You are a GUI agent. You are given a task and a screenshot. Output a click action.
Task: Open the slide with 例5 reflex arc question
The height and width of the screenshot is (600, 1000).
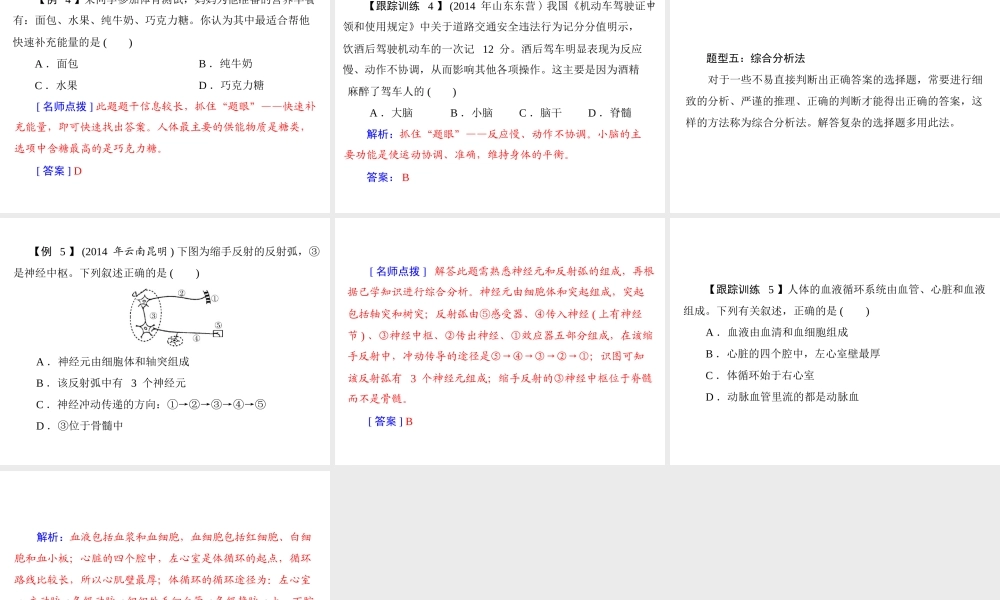(x=165, y=341)
